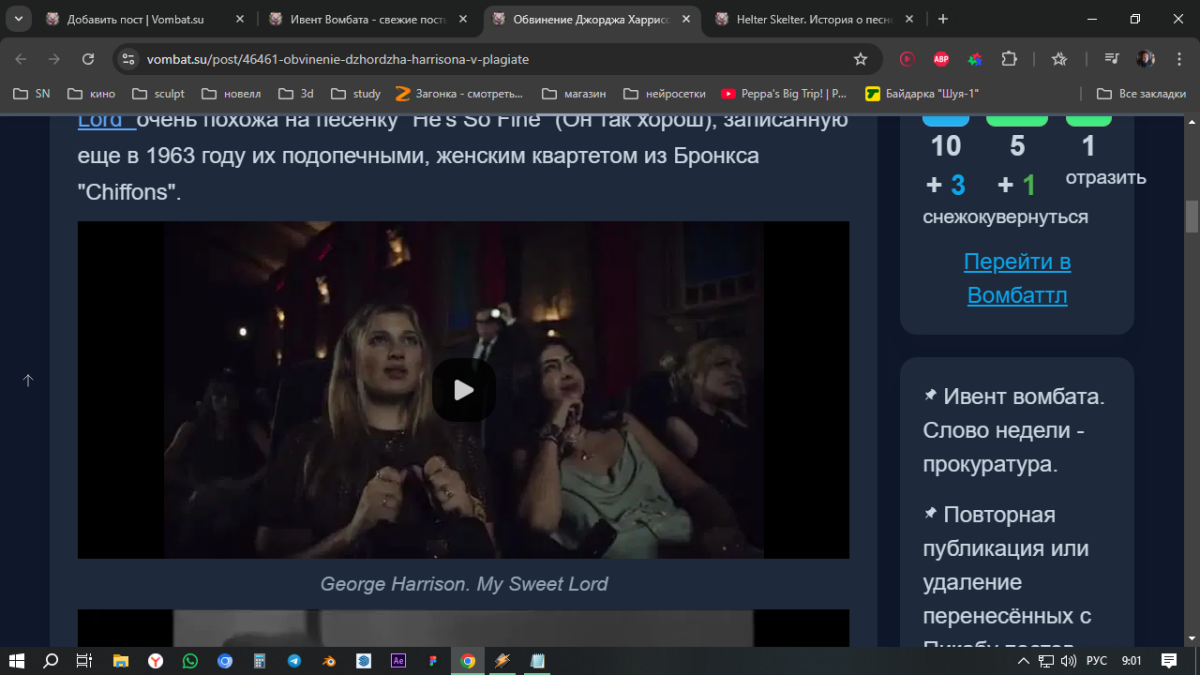Expand the 'Все закладки' folder
1200x675 pixels.
tap(1141, 93)
